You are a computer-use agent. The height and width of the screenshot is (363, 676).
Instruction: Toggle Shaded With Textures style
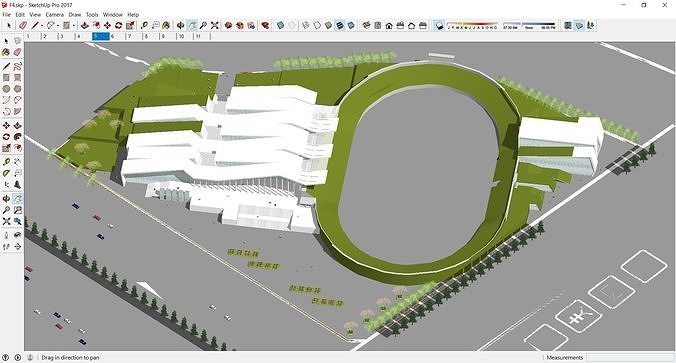click(x=340, y=26)
